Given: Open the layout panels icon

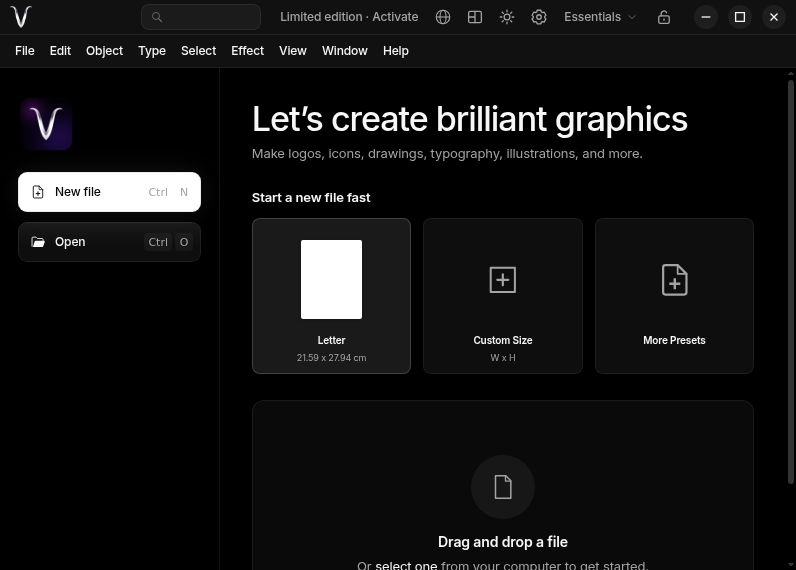Looking at the screenshot, I should pos(475,17).
